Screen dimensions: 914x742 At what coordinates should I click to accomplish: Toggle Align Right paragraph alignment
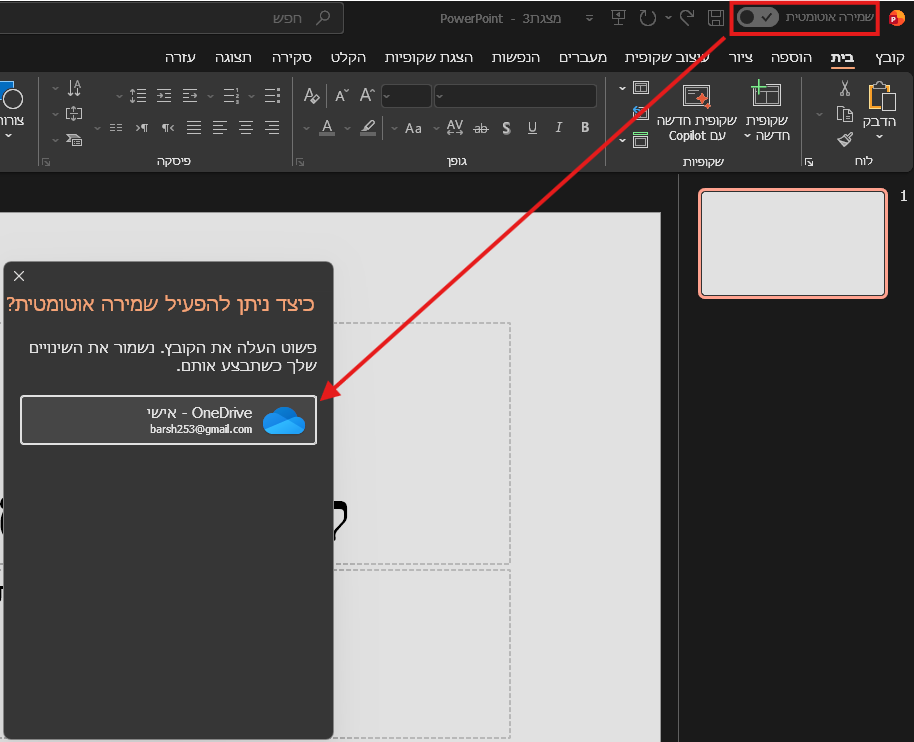coord(272,128)
